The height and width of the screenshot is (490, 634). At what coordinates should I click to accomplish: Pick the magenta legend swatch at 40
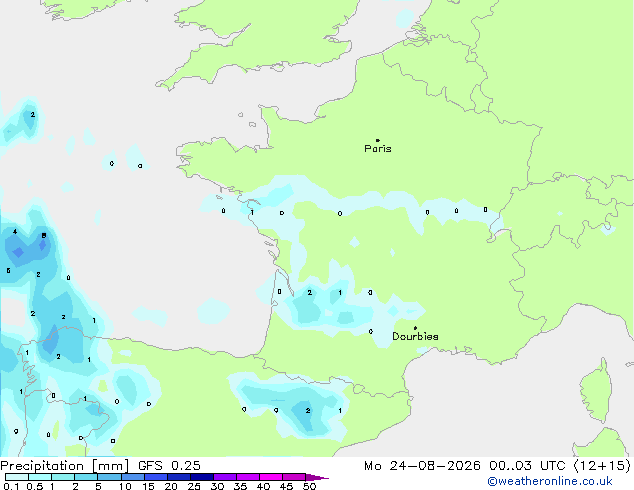tap(271, 477)
